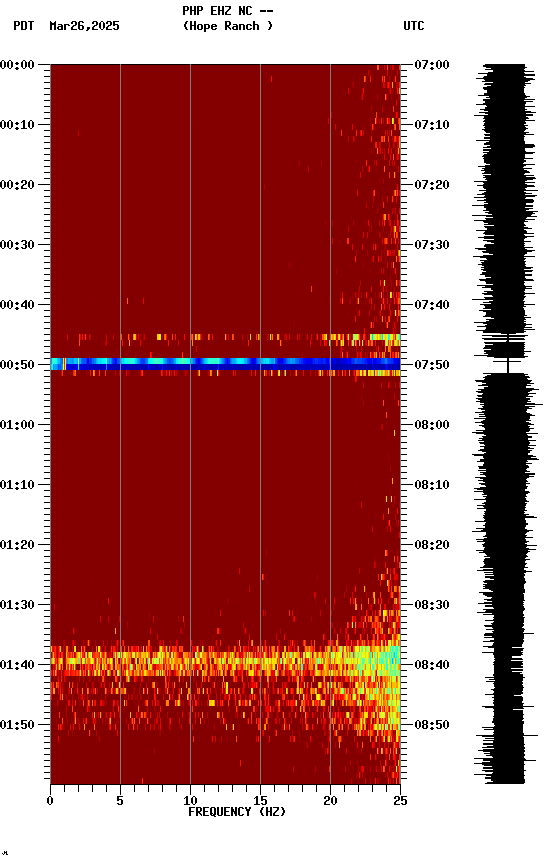Click the 01:20 PDT time label

17,545
